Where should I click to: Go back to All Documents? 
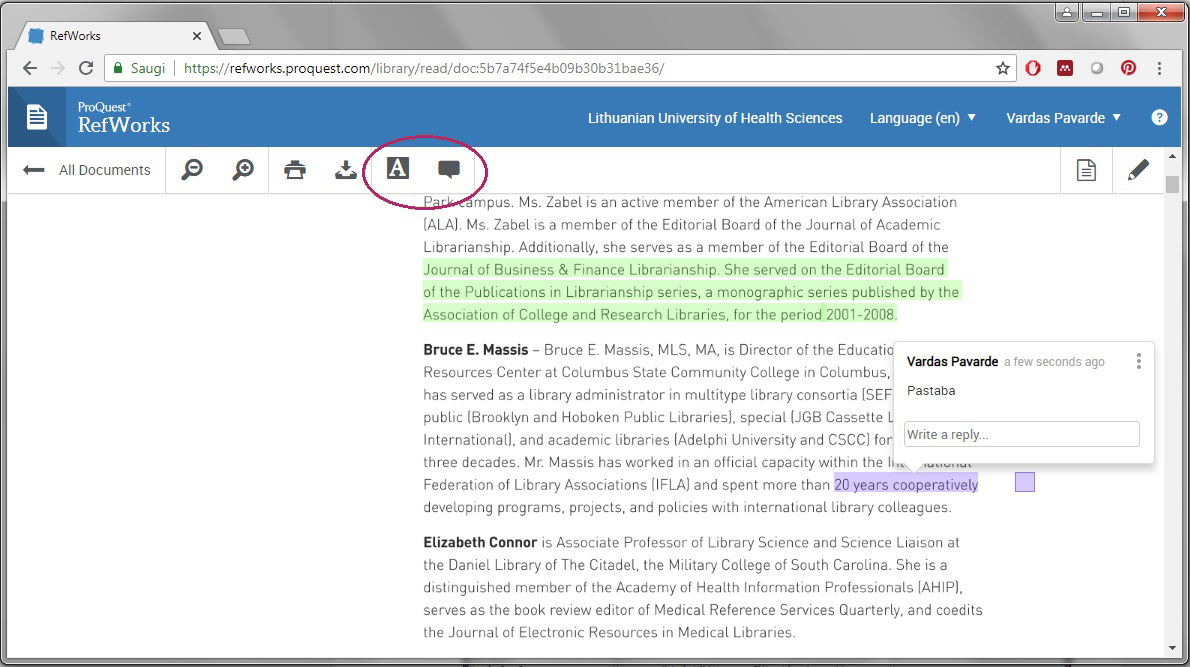click(x=87, y=170)
